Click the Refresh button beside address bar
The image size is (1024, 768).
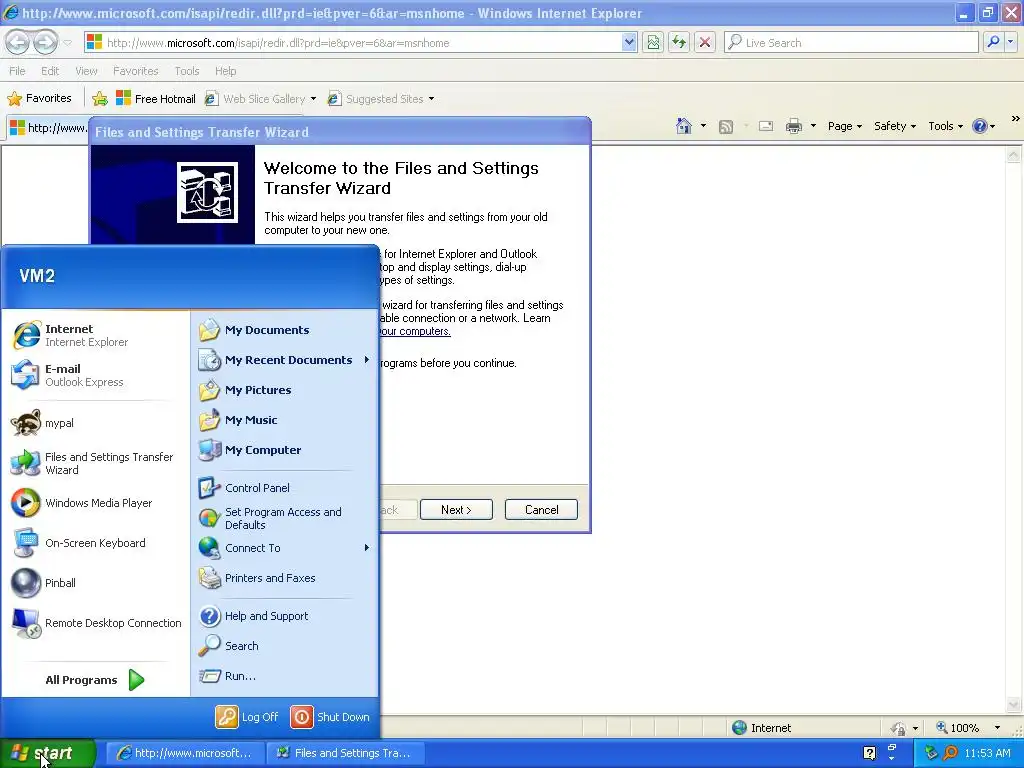click(x=679, y=42)
